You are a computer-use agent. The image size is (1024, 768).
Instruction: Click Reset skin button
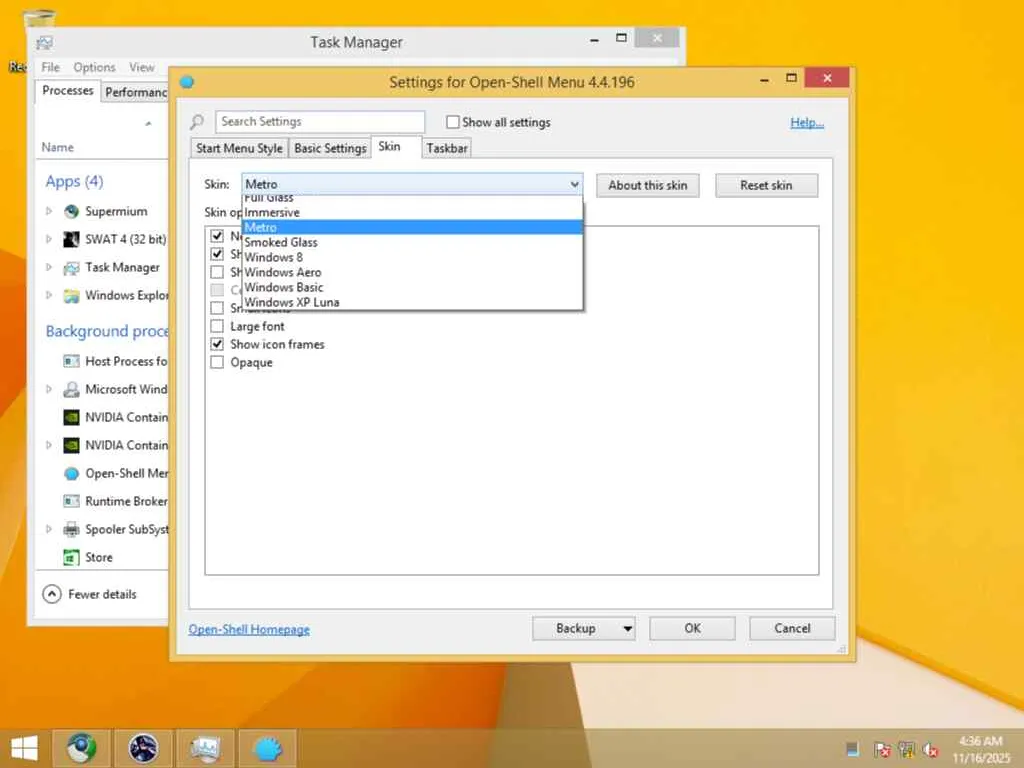click(x=766, y=185)
